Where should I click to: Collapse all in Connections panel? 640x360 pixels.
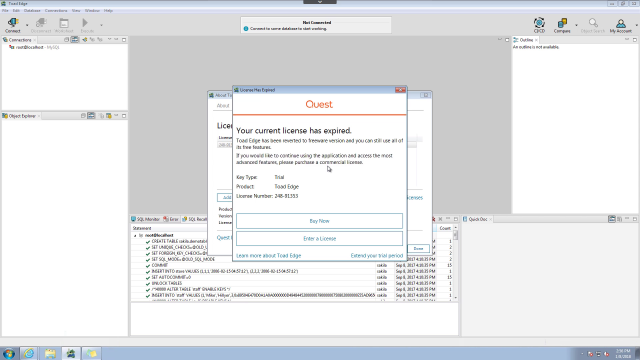pos(67,40)
